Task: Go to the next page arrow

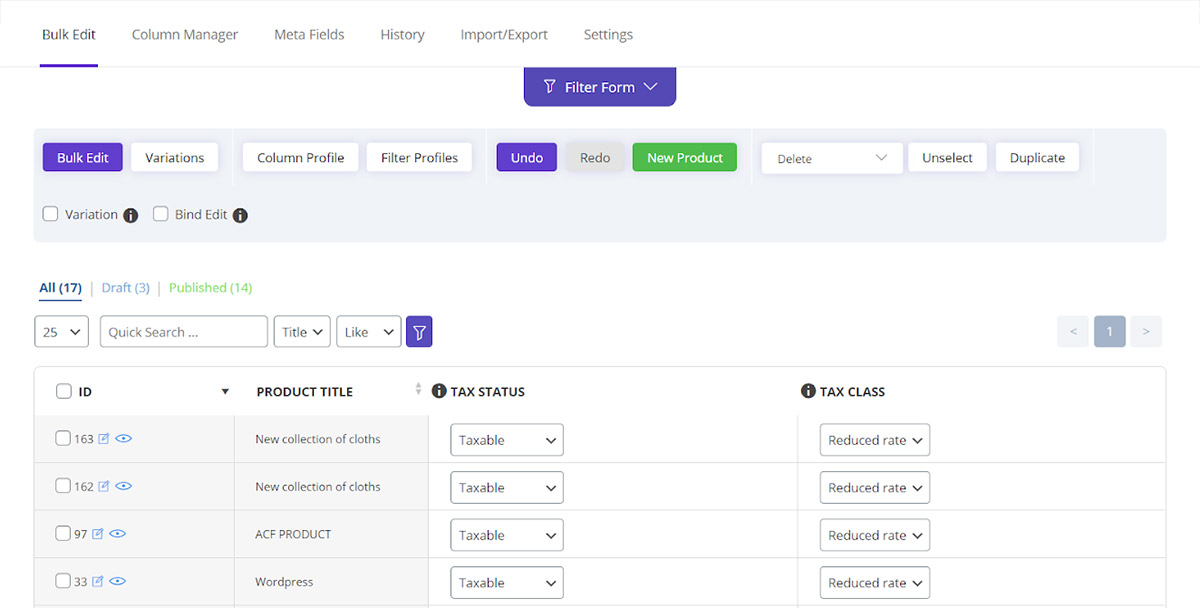Action: click(x=1146, y=332)
